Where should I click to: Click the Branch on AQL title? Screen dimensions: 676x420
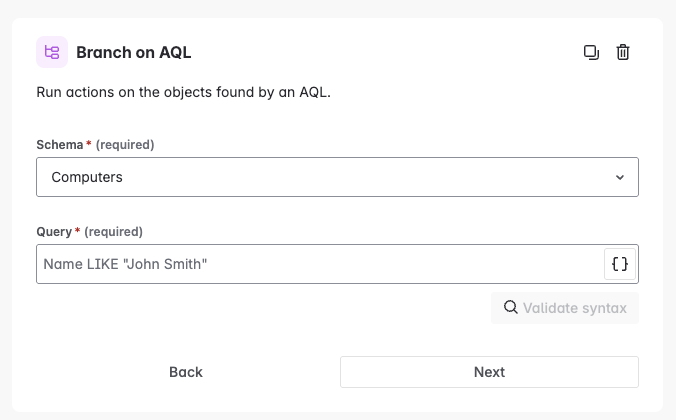click(x=133, y=52)
